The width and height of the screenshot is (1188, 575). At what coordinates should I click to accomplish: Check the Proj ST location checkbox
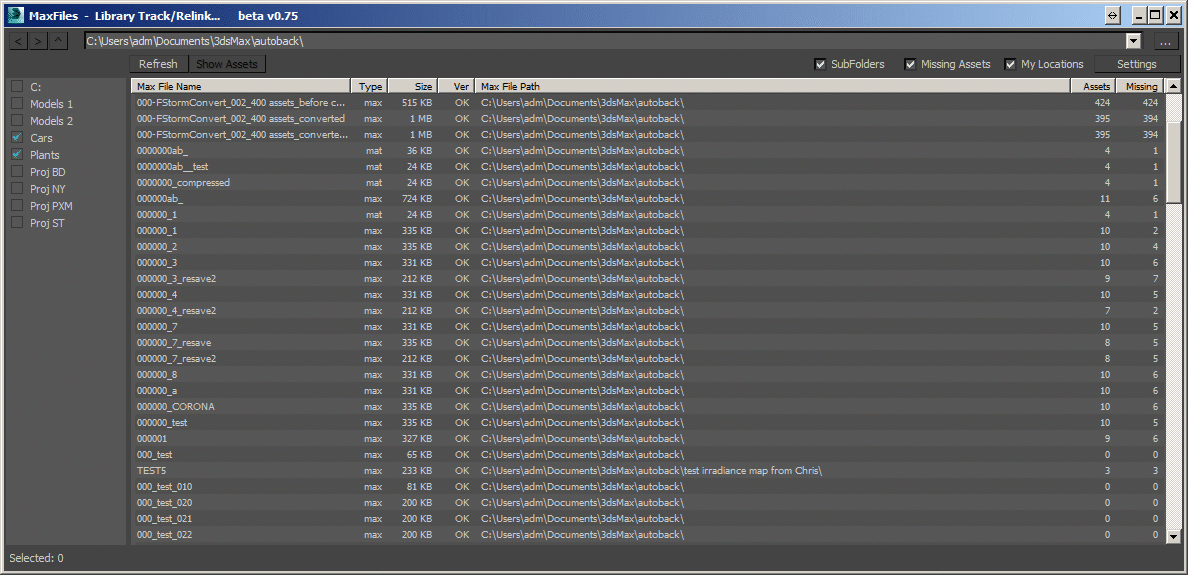(17, 223)
